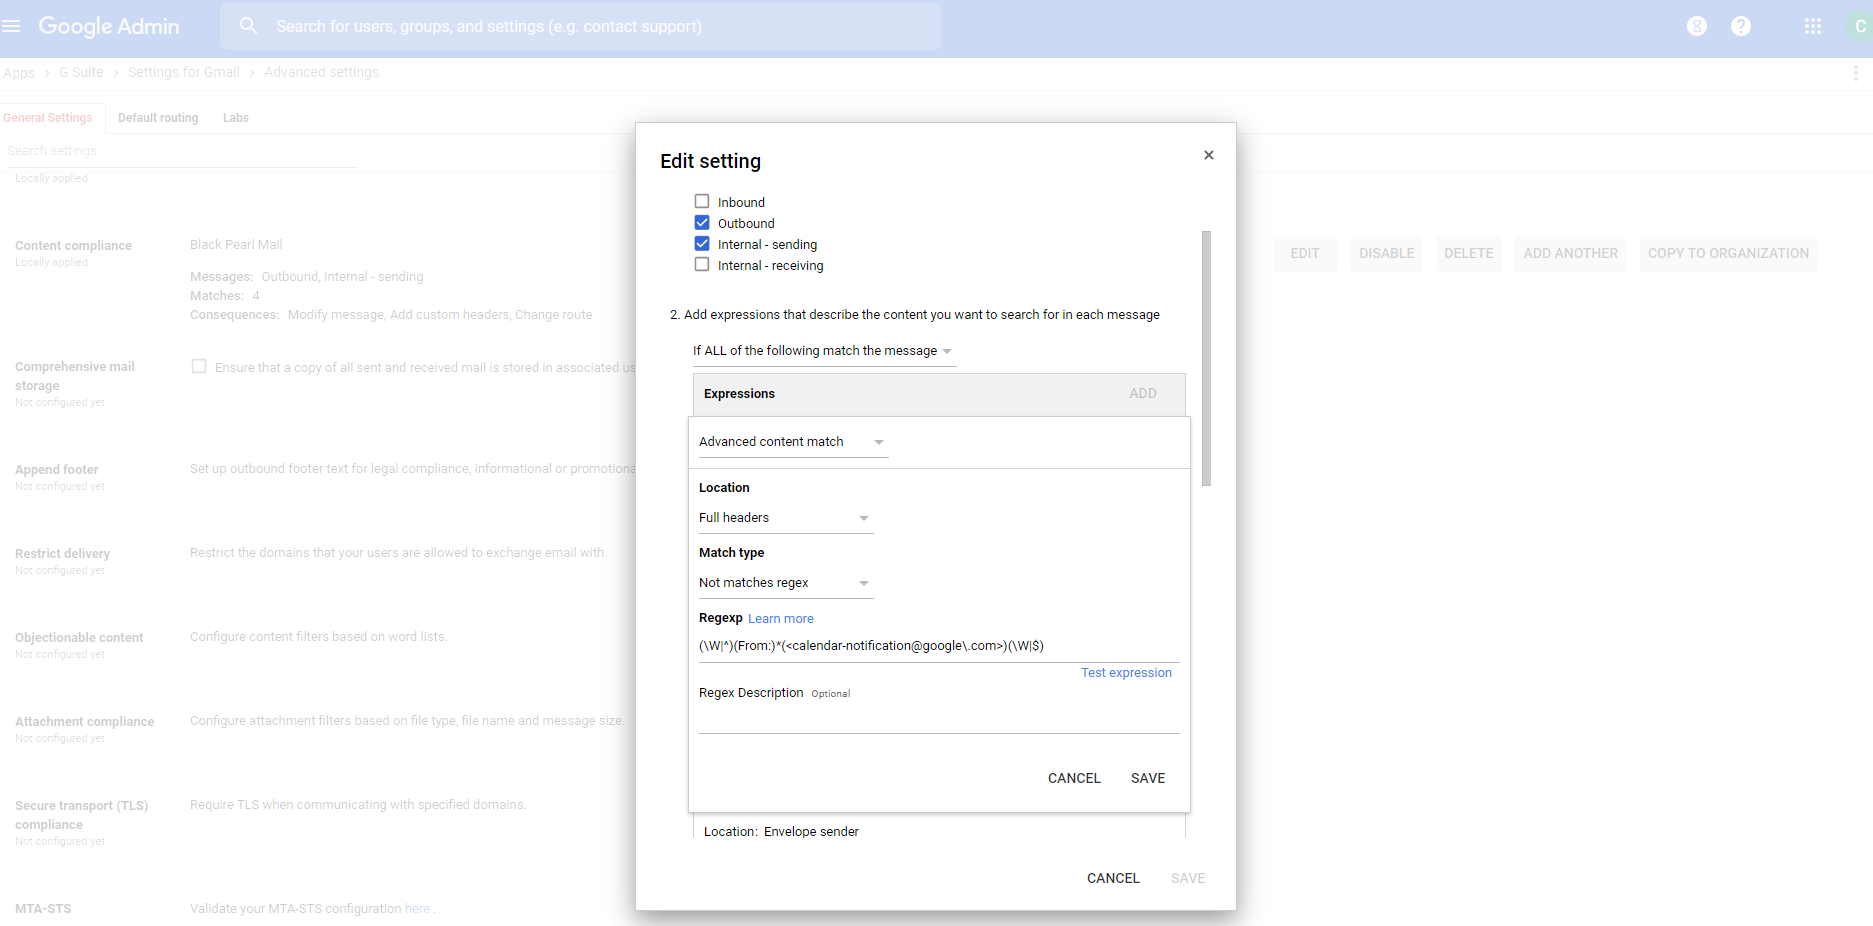The height and width of the screenshot is (926, 1873).
Task: Select the Content compliance setting label
Action: point(73,246)
